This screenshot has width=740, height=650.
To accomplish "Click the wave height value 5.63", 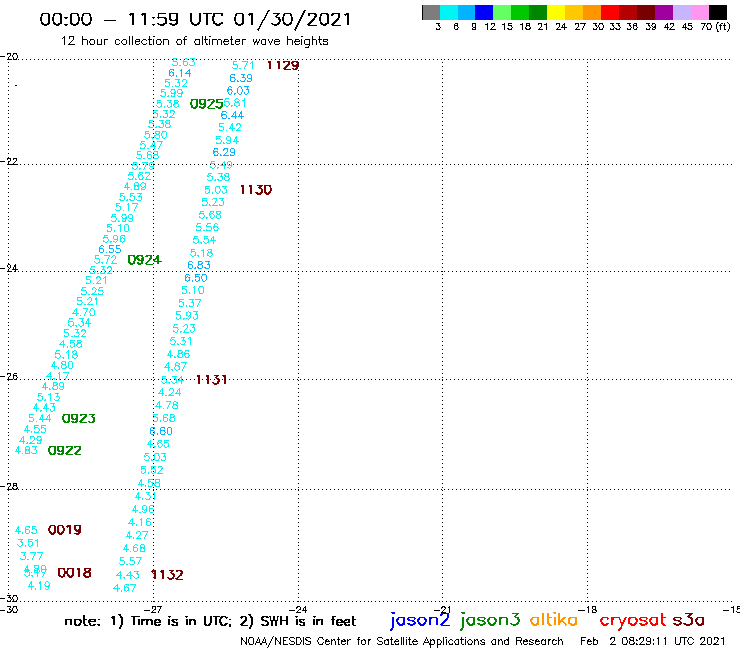I will pos(184,62).
